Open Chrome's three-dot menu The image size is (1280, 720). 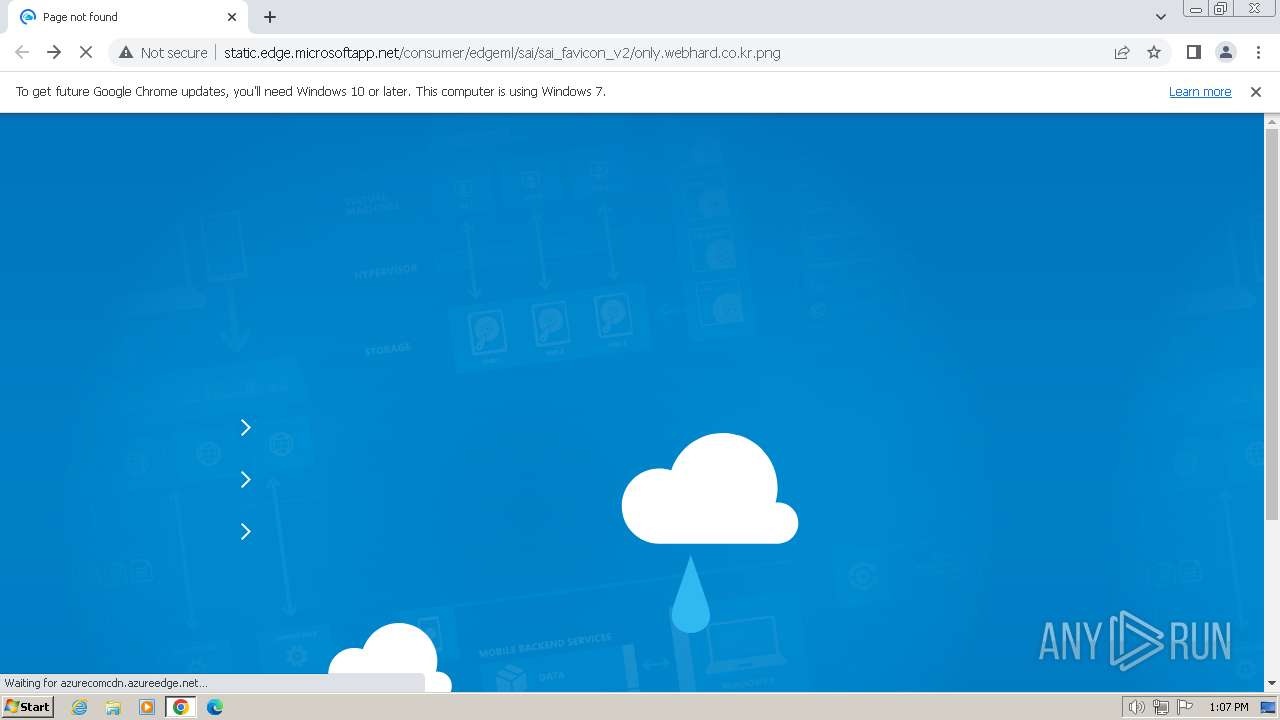coord(1258,52)
